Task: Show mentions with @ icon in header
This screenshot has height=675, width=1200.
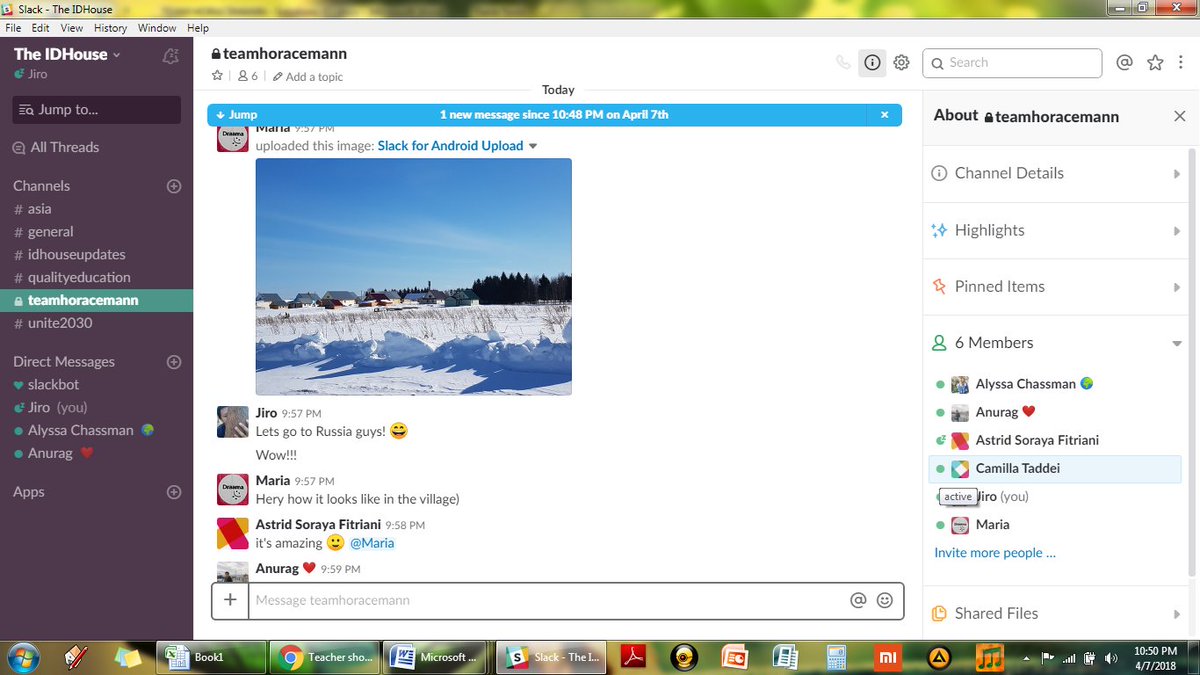Action: [1124, 63]
